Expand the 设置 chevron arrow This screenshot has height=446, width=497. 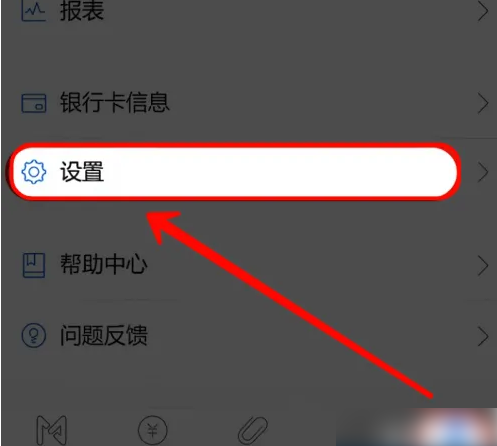(483, 172)
